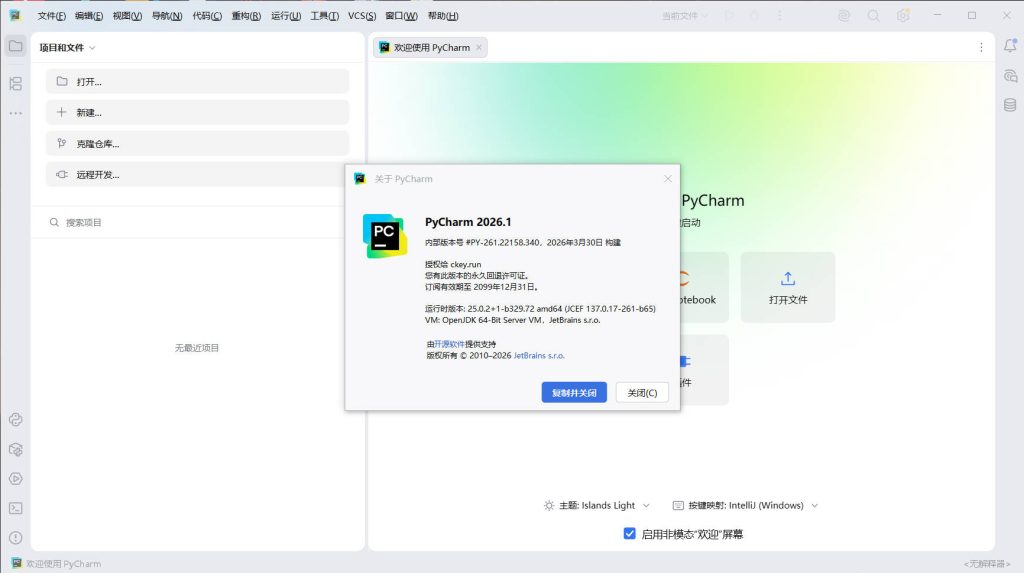Click the 无最近项目 text
The height and width of the screenshot is (573, 1024).
[x=197, y=348]
